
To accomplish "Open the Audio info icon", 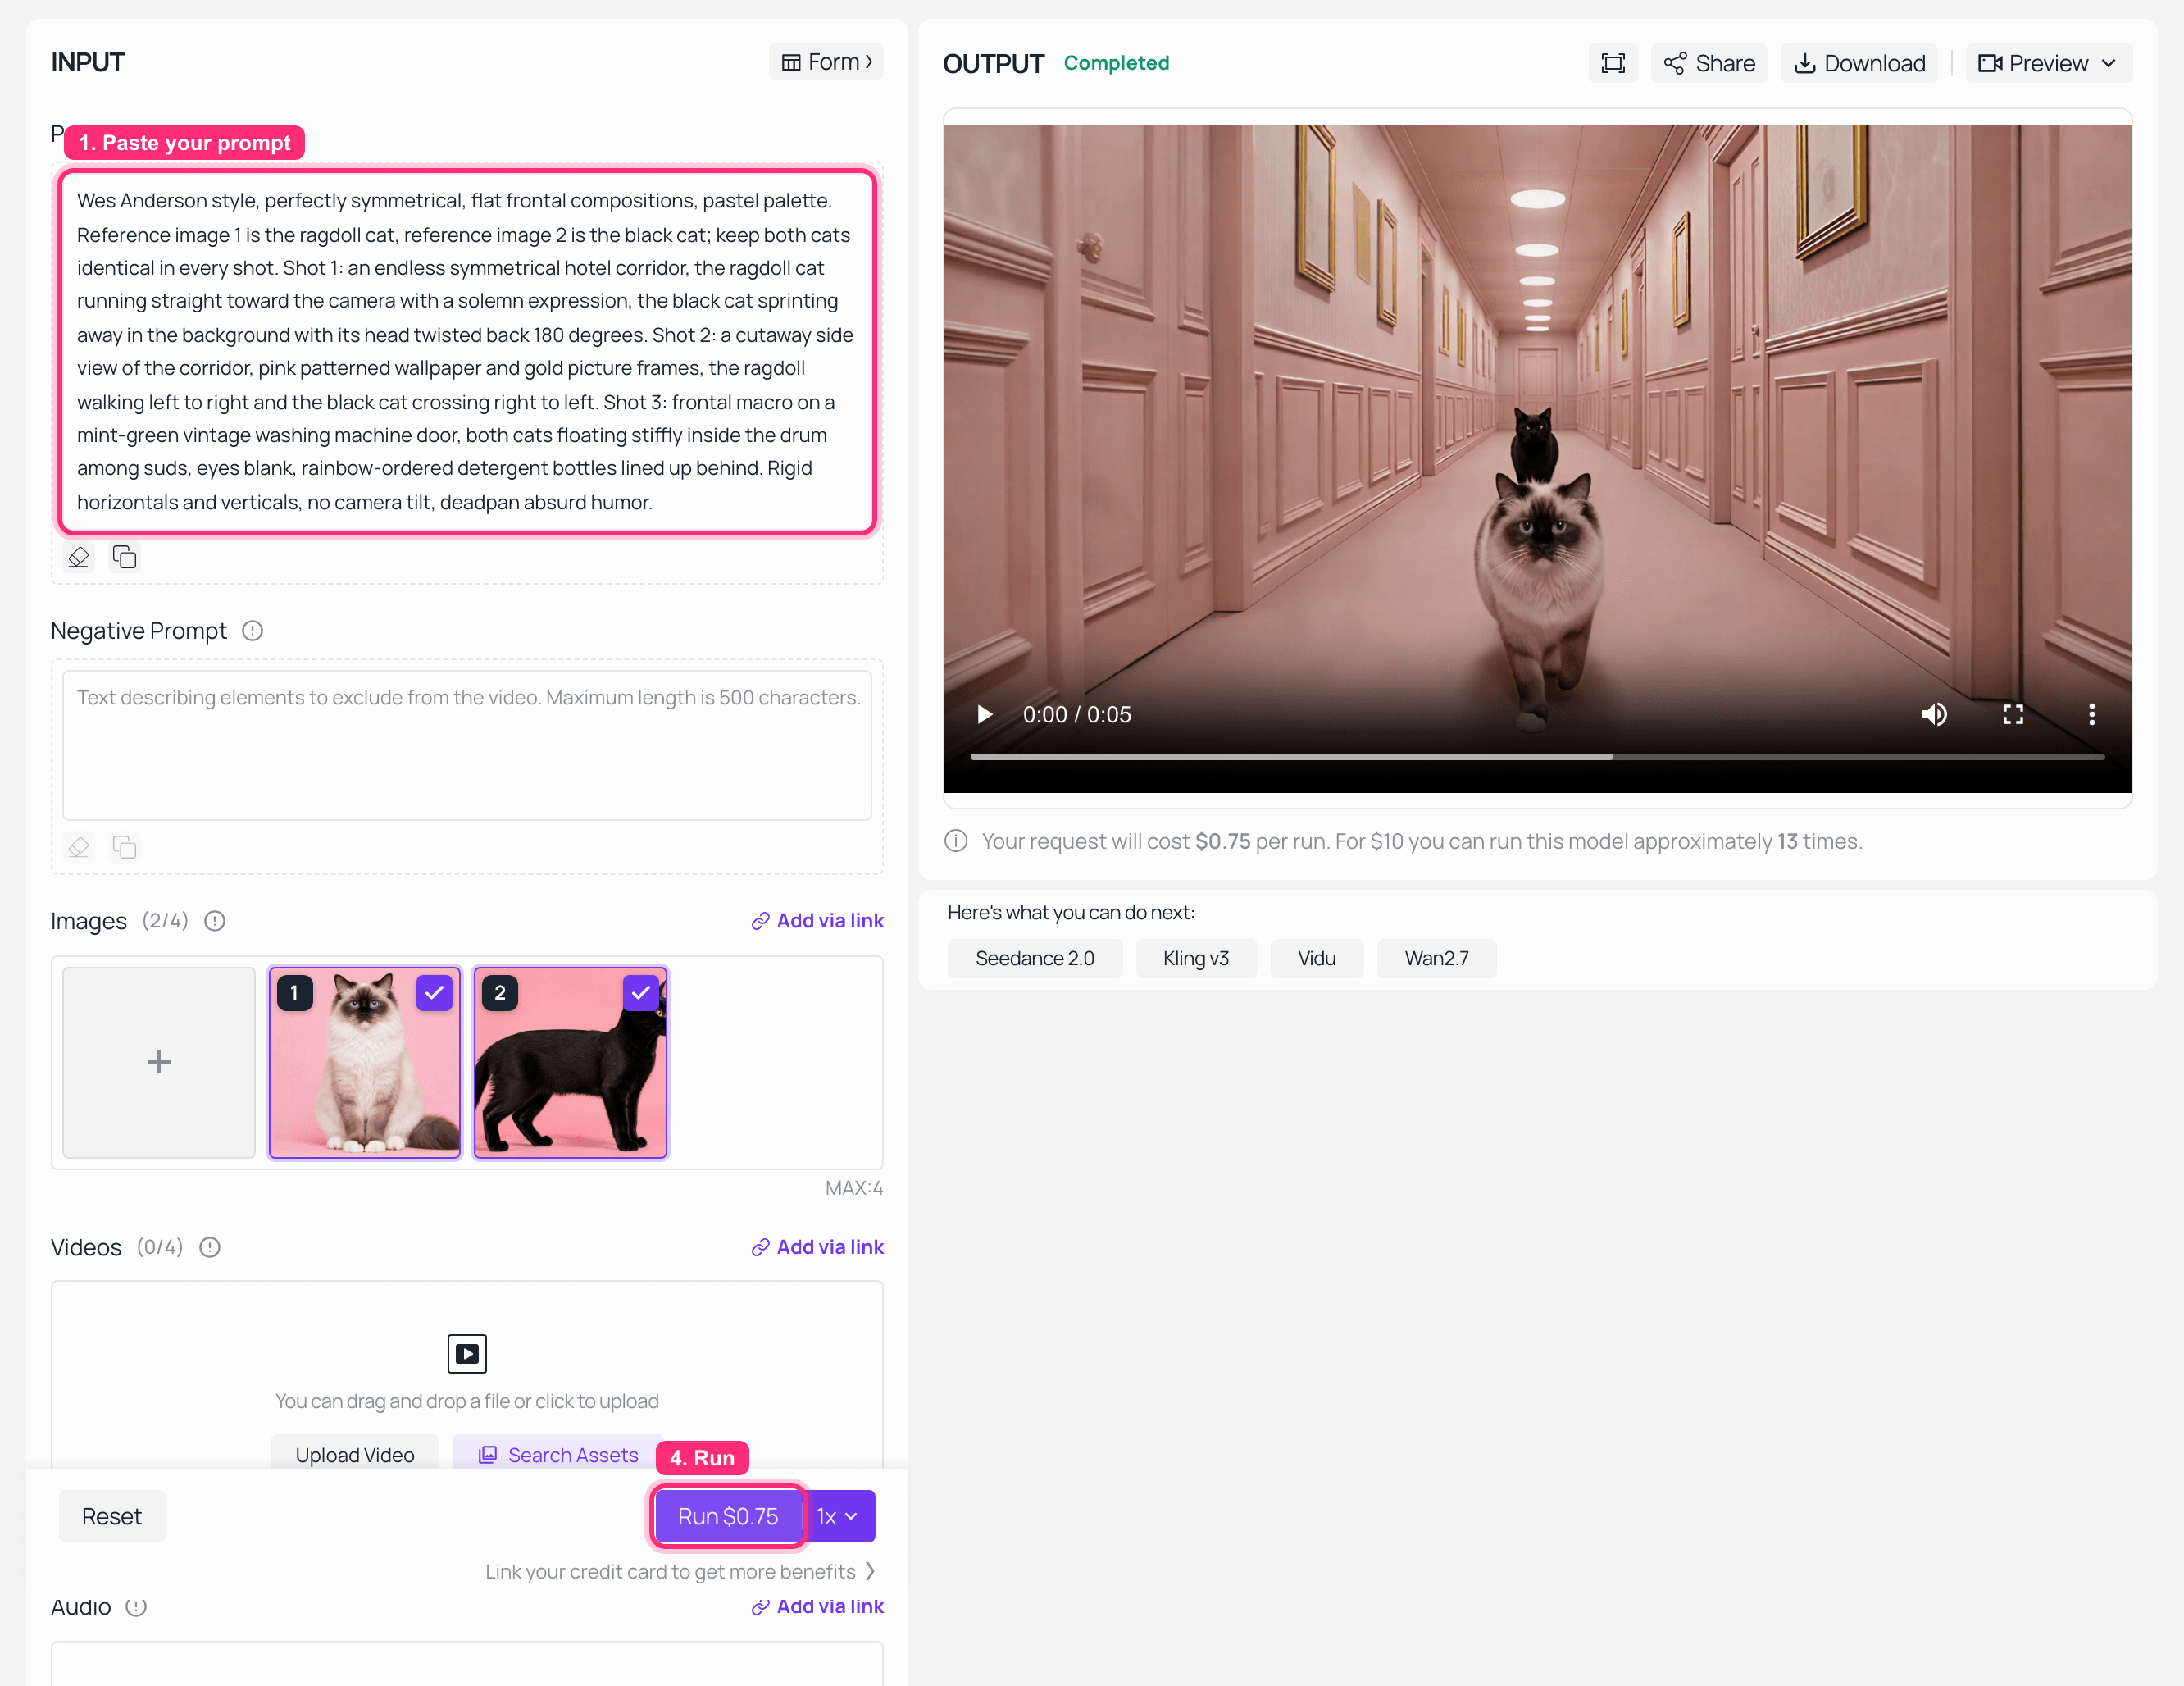I will point(136,1607).
